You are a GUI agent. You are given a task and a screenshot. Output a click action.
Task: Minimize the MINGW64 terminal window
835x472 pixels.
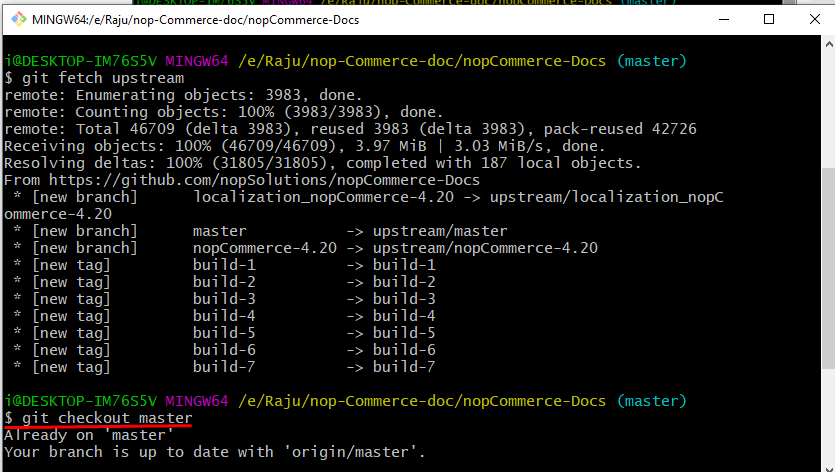tap(724, 20)
